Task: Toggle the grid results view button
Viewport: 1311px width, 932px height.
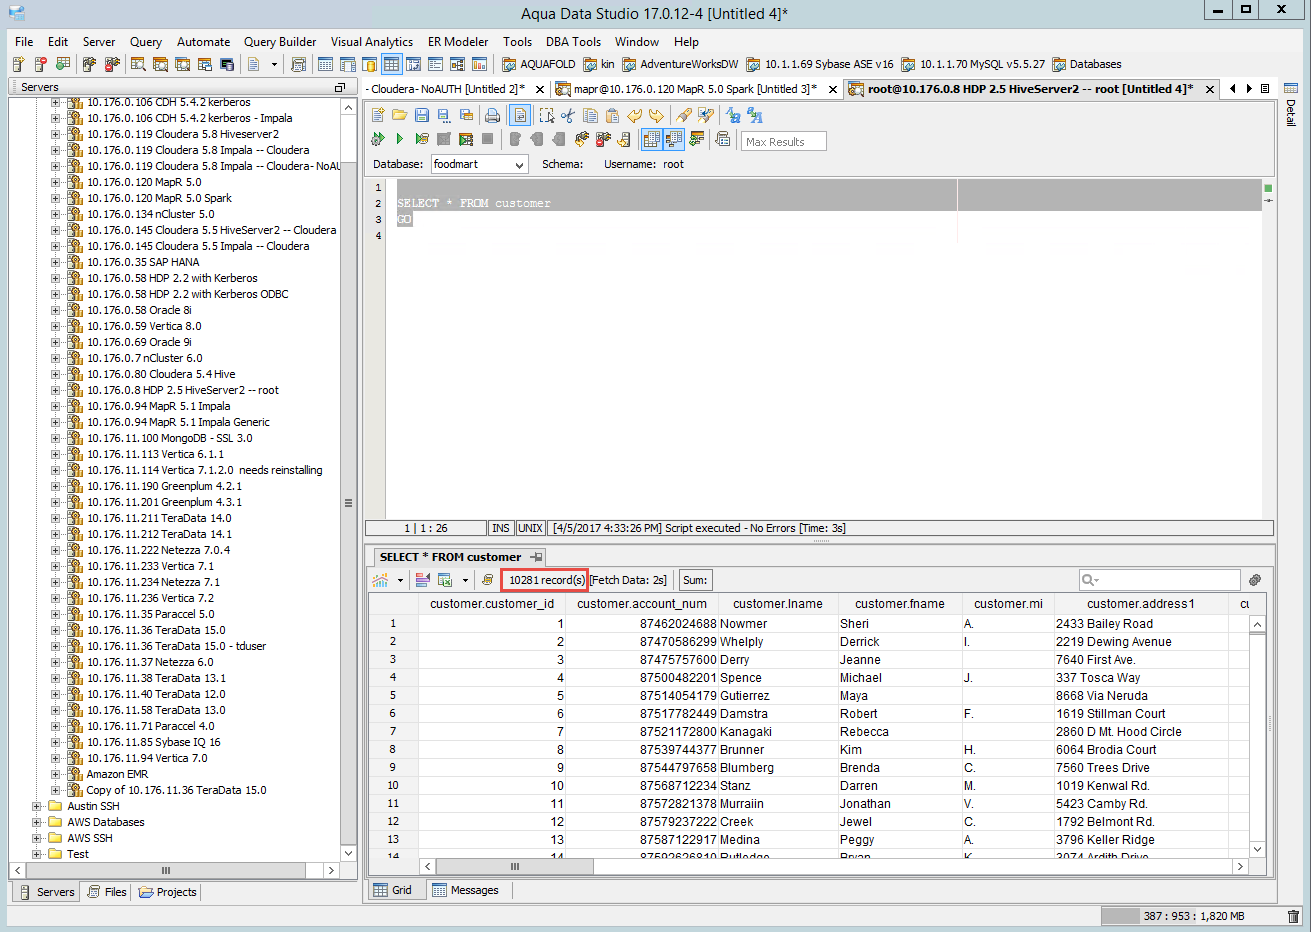Action: click(651, 139)
